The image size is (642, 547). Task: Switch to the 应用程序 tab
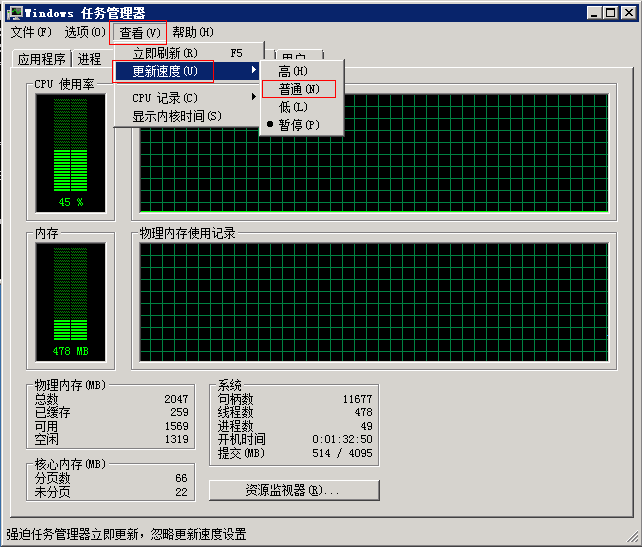point(41,59)
